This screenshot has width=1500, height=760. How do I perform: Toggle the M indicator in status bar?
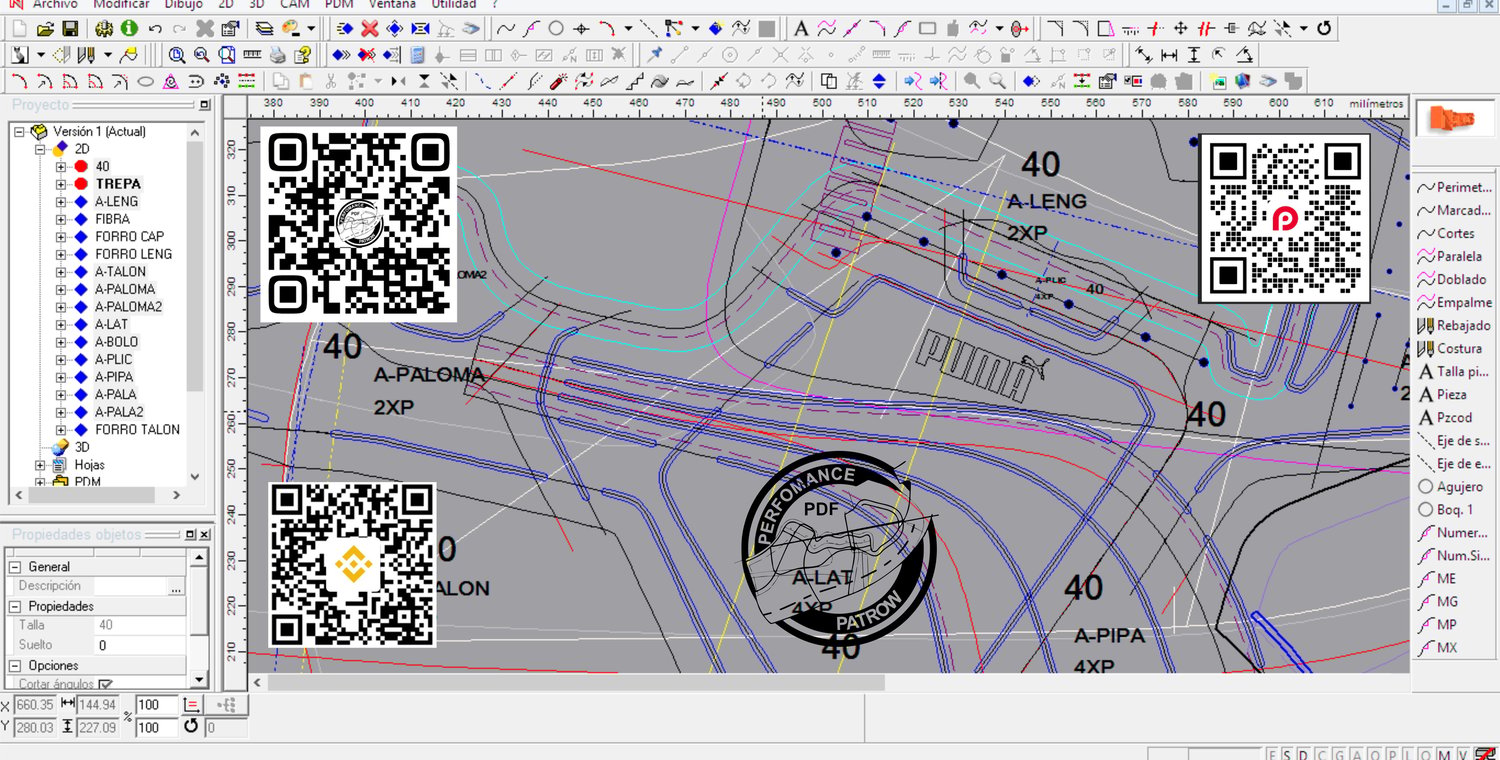pyautogui.click(x=1445, y=754)
